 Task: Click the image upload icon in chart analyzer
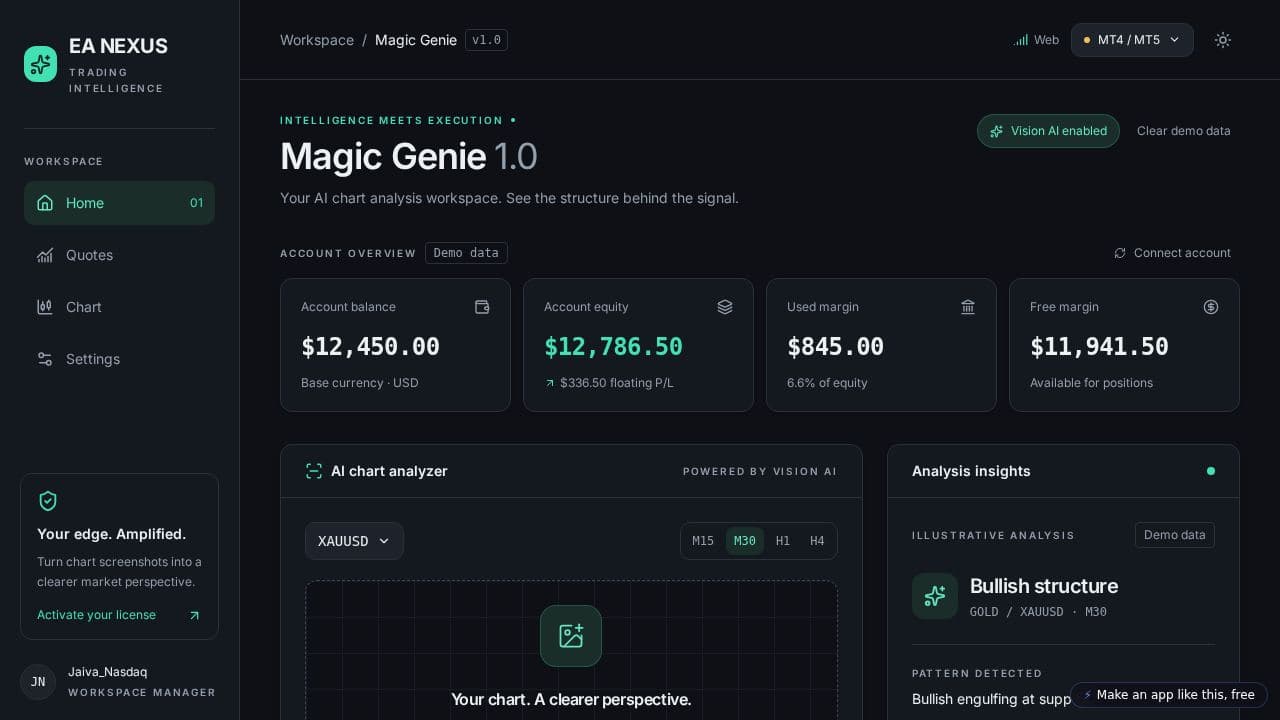571,636
